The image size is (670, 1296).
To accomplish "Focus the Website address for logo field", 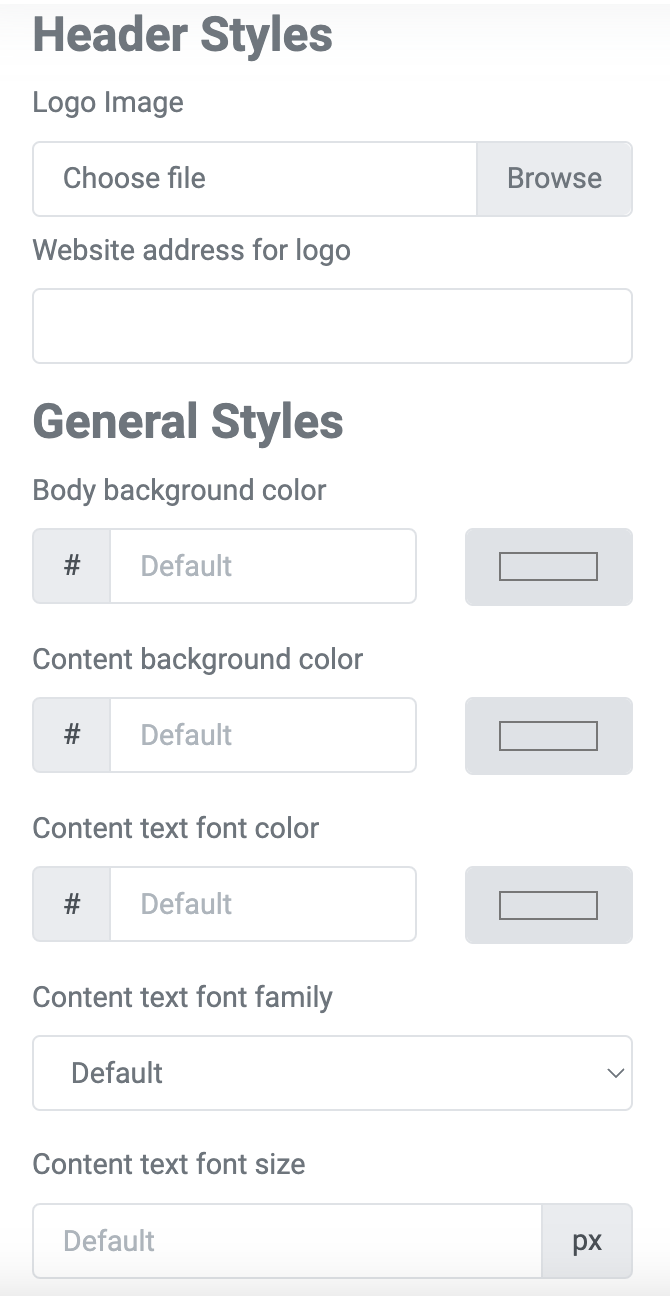I will 333,326.
